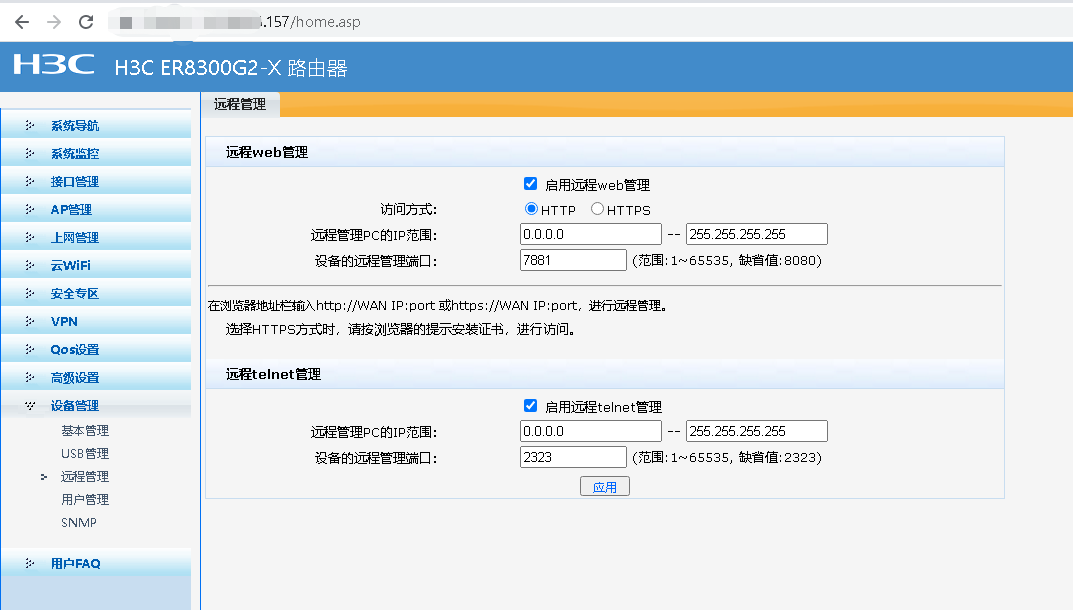The image size is (1073, 610).
Task: Click the browser back arrow
Action: tap(22, 22)
